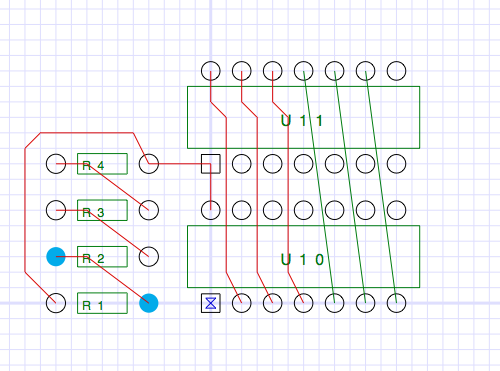Select the R3 resistor label

click(93, 212)
